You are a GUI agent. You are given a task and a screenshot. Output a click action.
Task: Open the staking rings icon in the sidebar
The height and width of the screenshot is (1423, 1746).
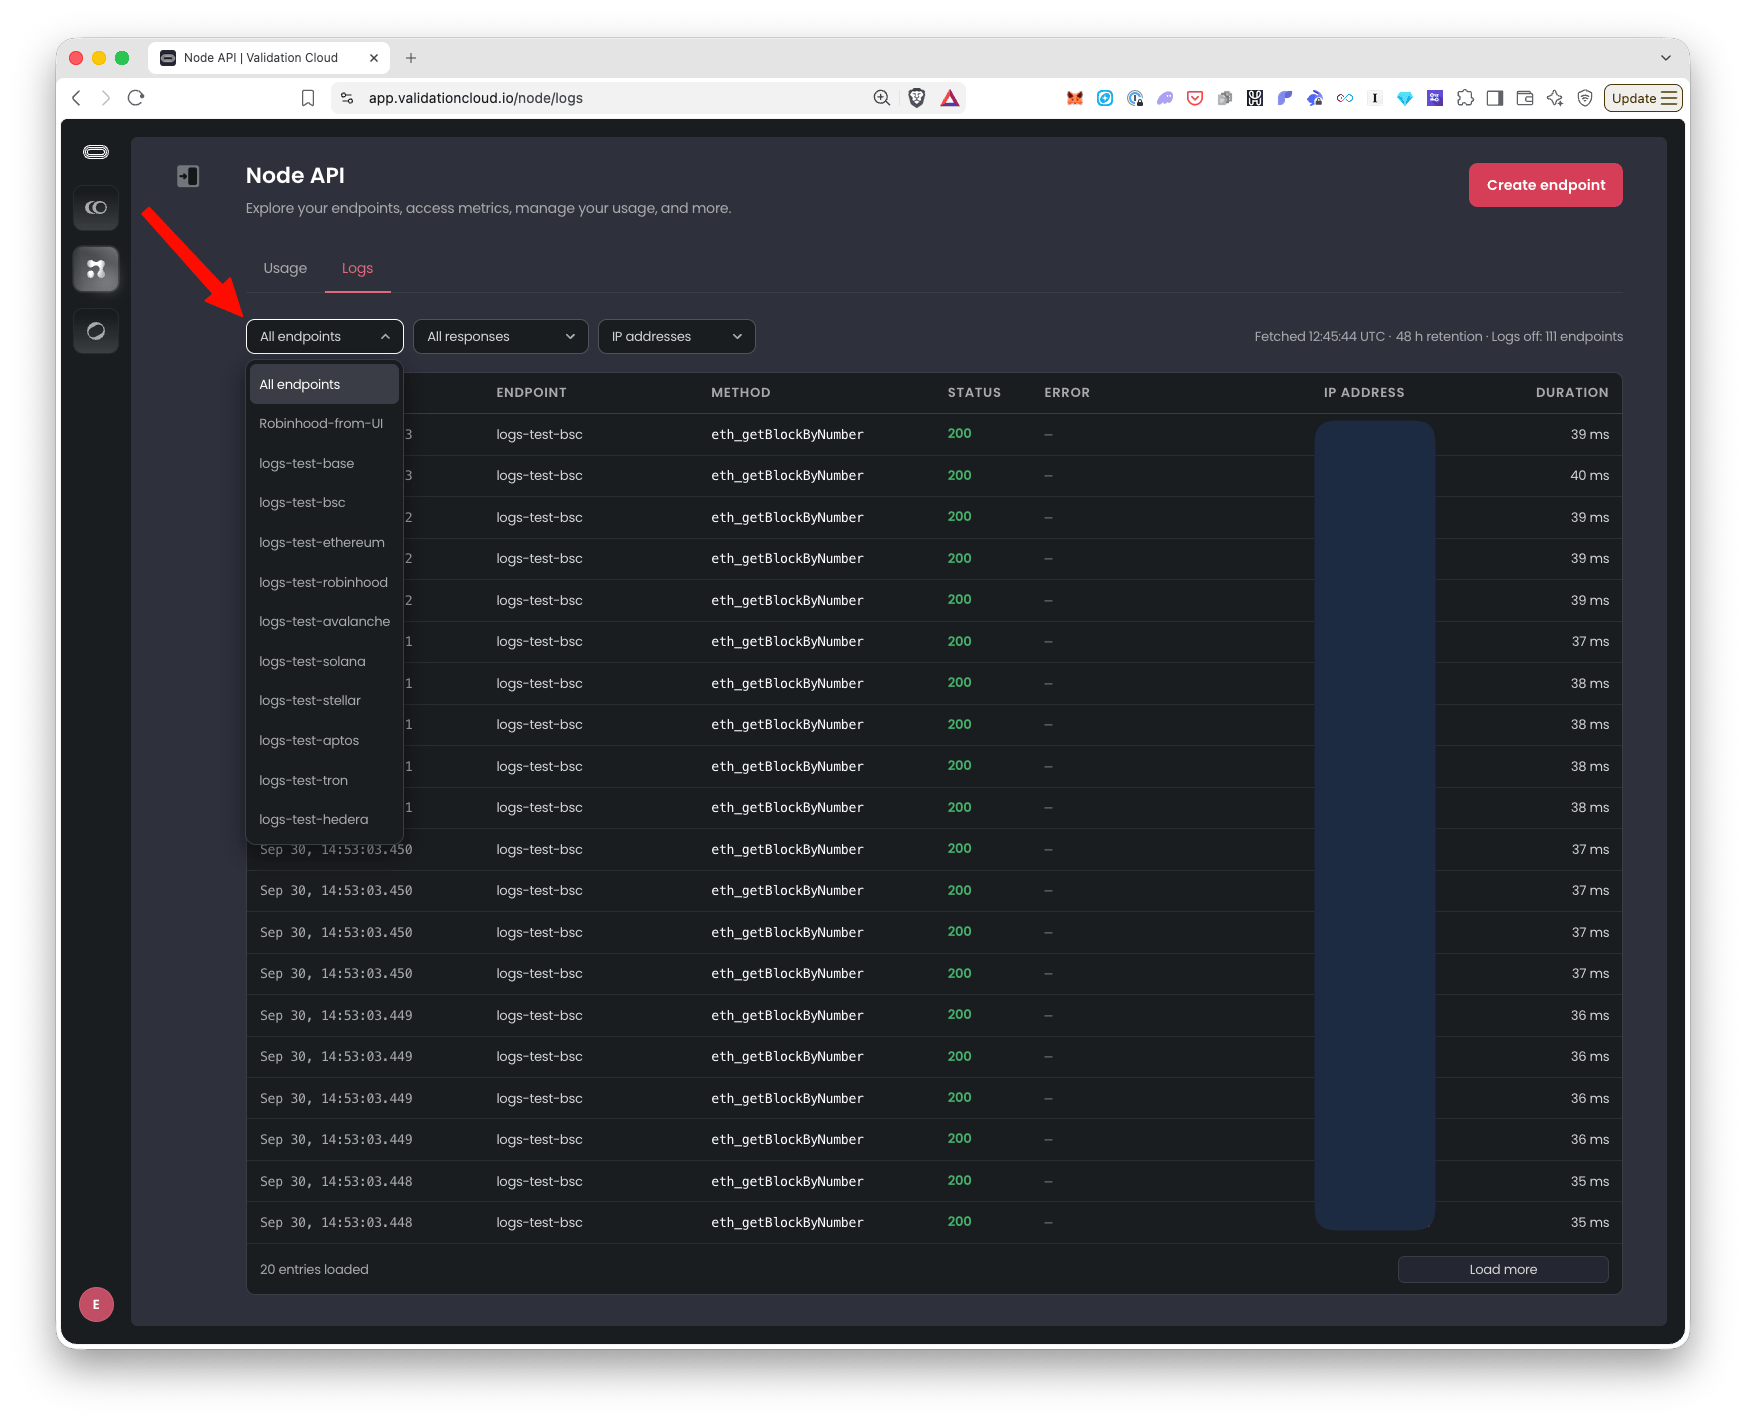[x=96, y=208]
